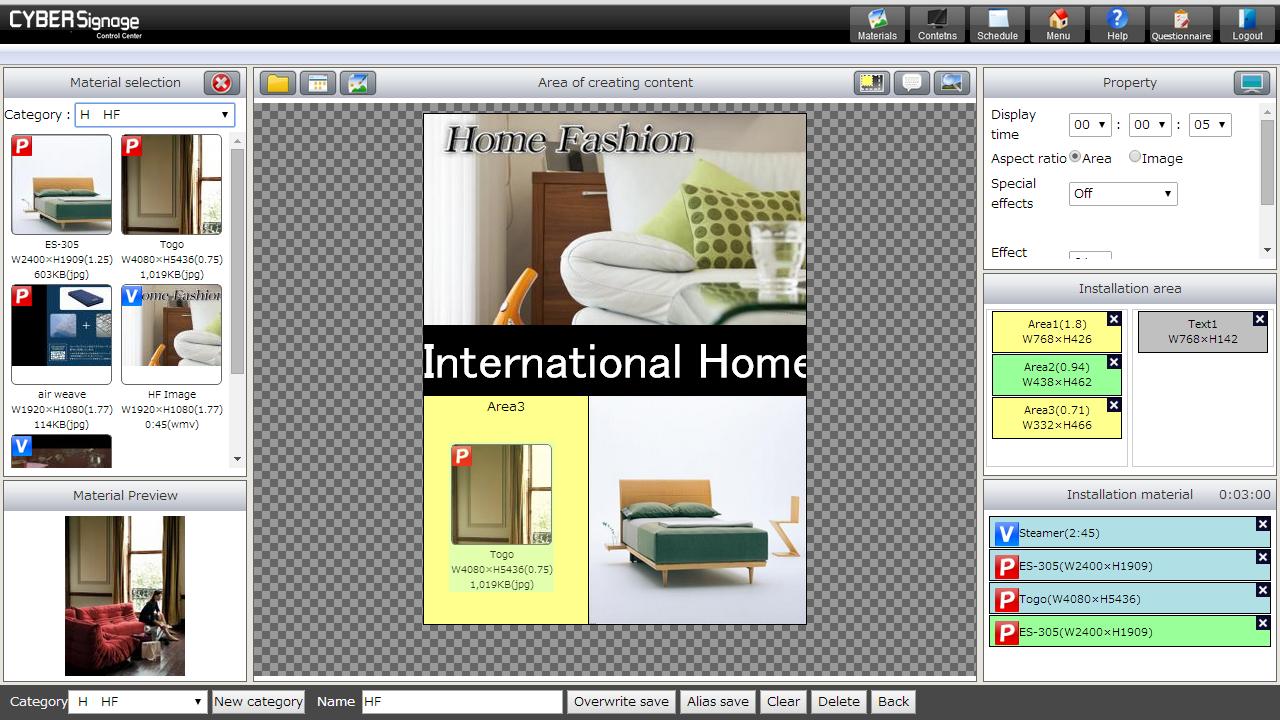Click the Material Preview image

pyautogui.click(x=125, y=596)
